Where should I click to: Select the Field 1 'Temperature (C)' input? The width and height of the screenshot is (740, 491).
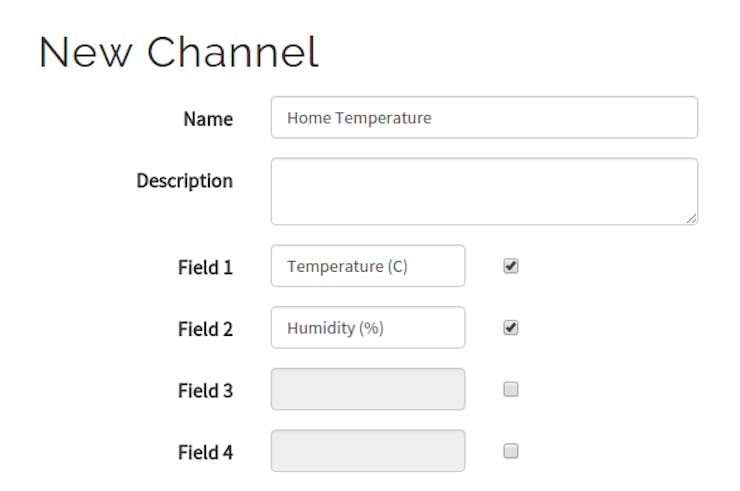pos(368,266)
